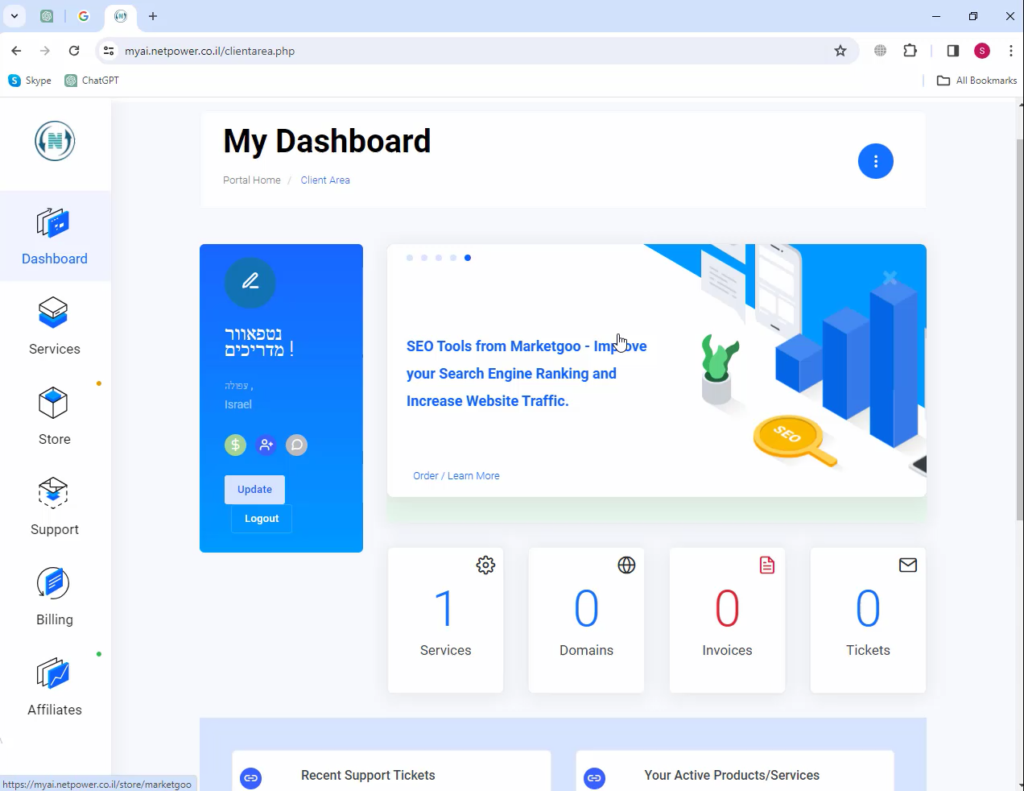Expand the browser tab search chevron
1024x791 pixels.
pos(14,16)
